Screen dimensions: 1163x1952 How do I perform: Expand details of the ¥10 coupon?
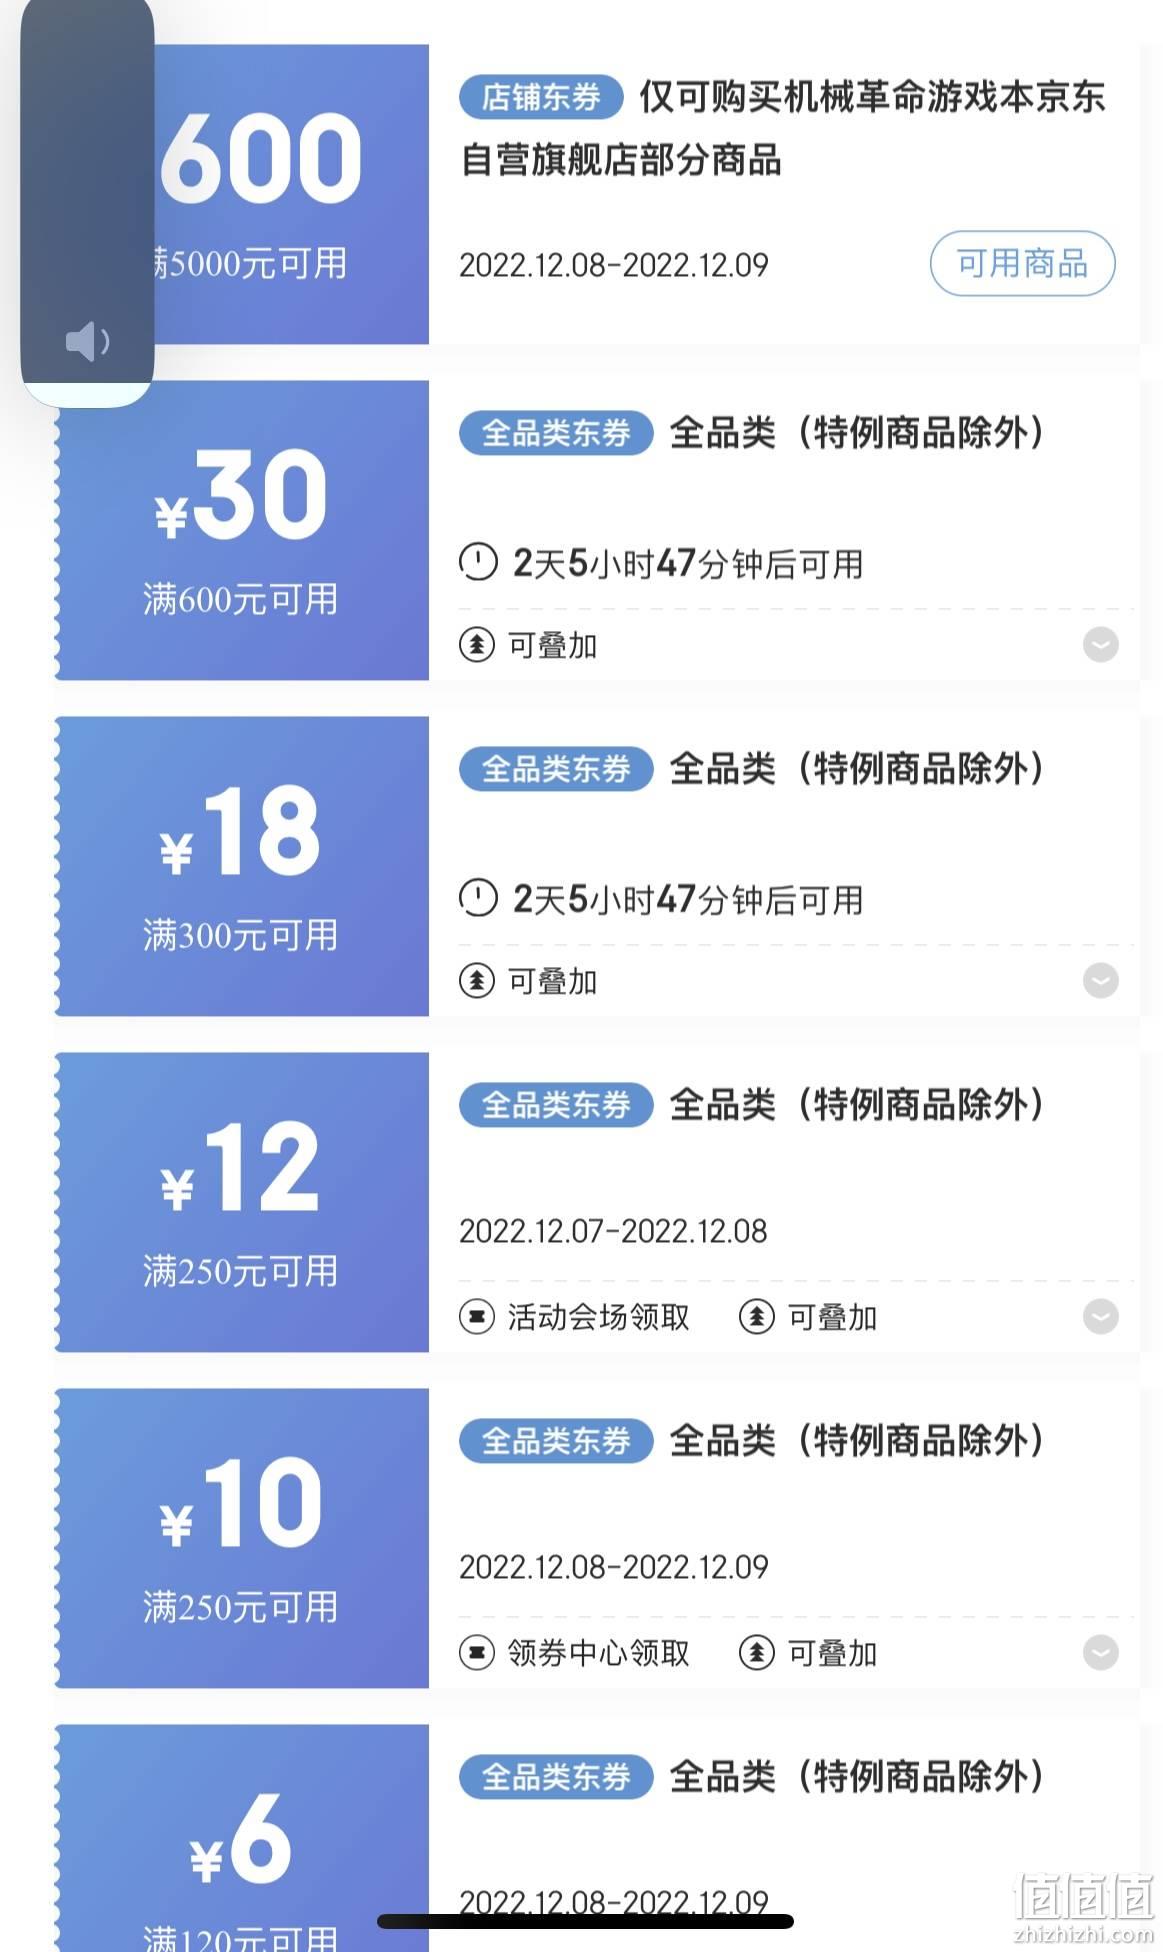(1101, 1653)
